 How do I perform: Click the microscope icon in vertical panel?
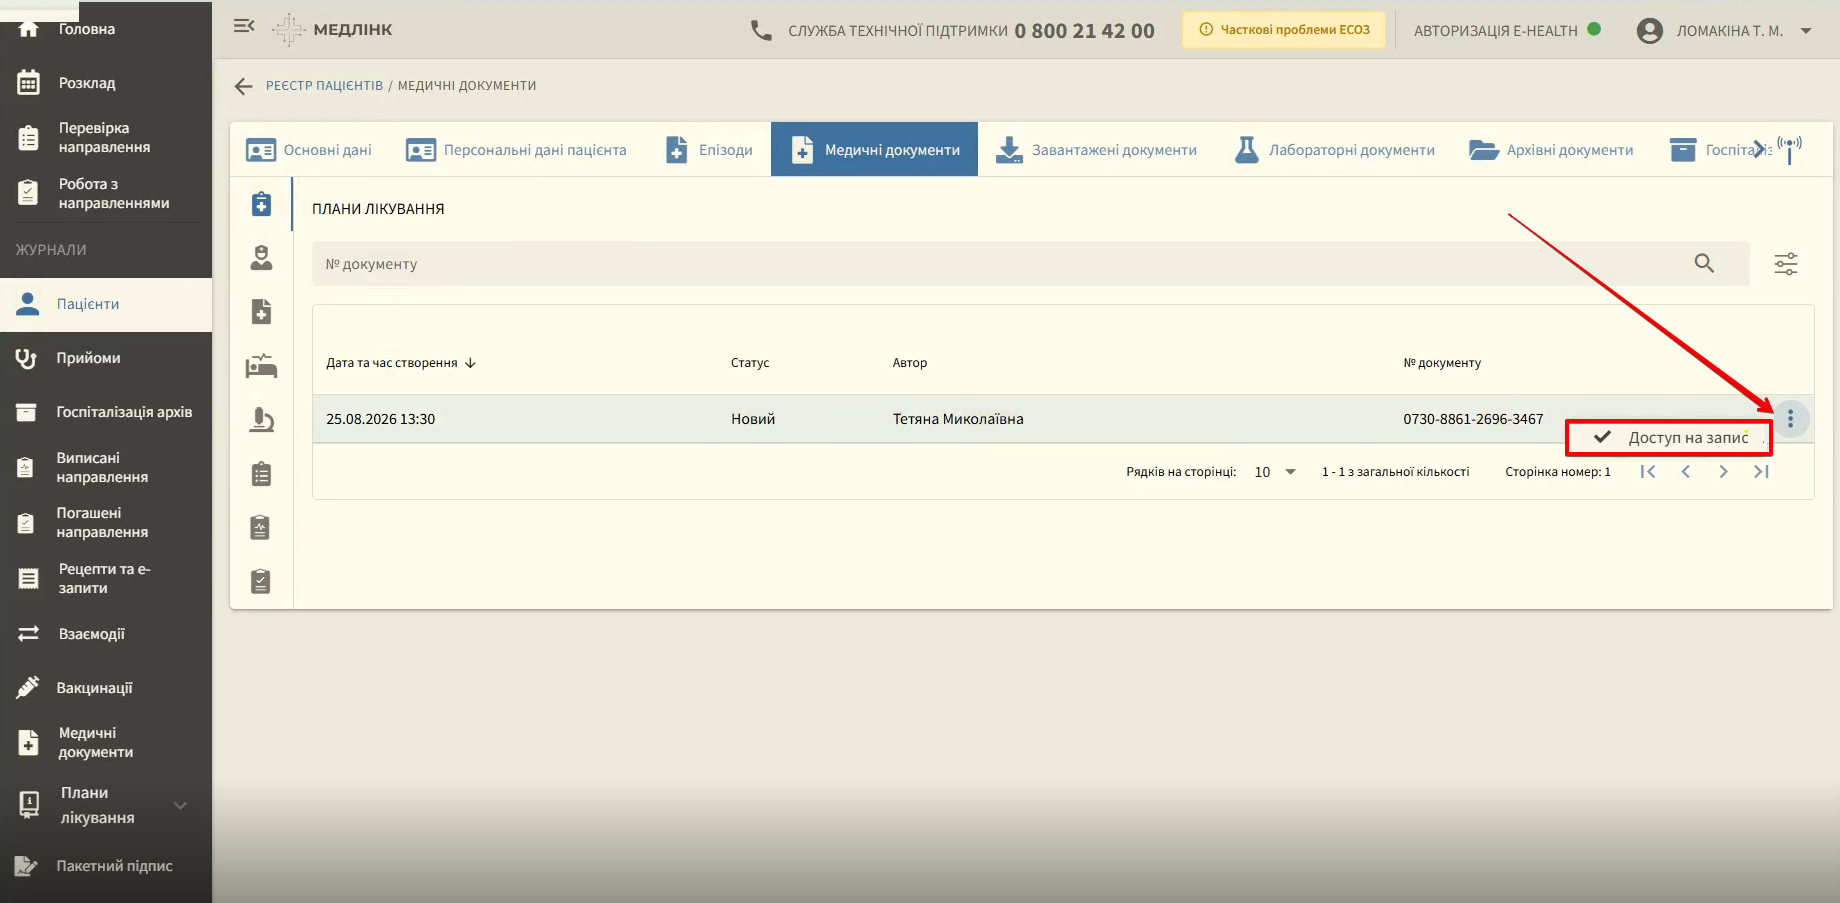pos(261,420)
